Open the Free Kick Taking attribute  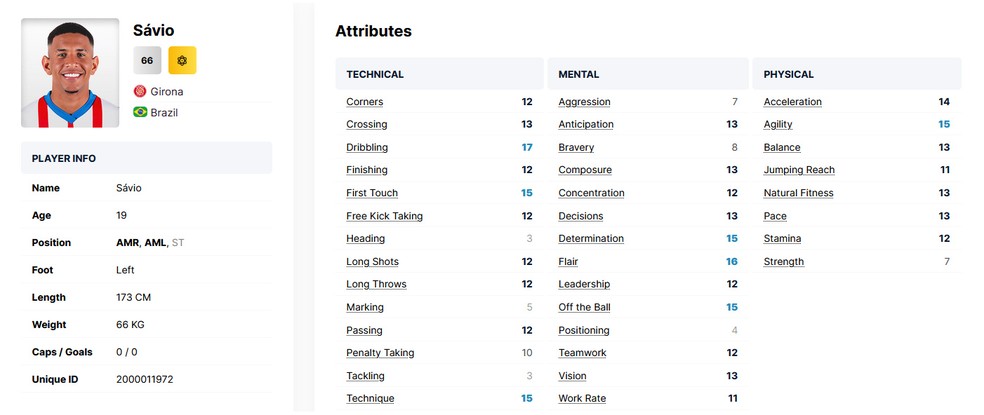point(384,216)
